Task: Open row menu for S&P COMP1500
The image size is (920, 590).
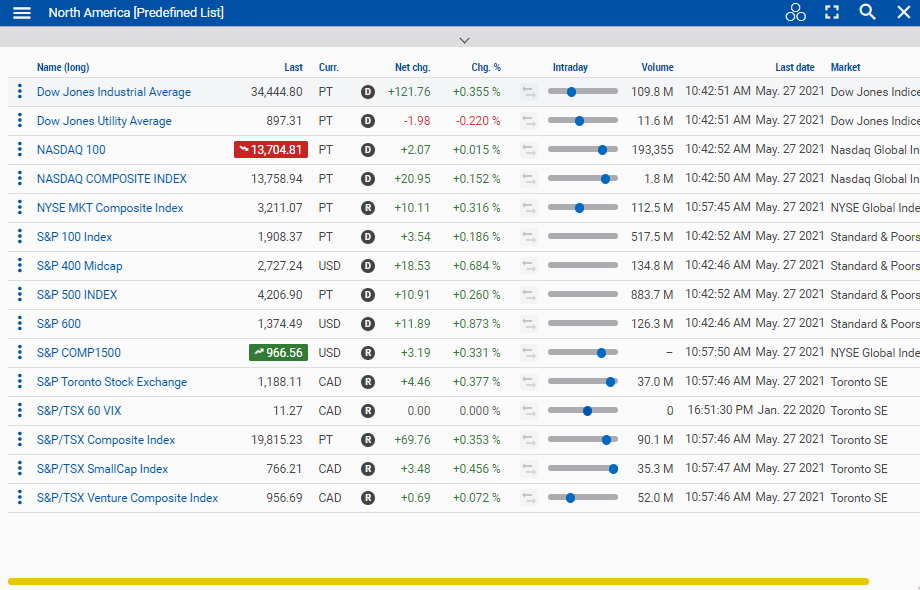Action: (20, 352)
